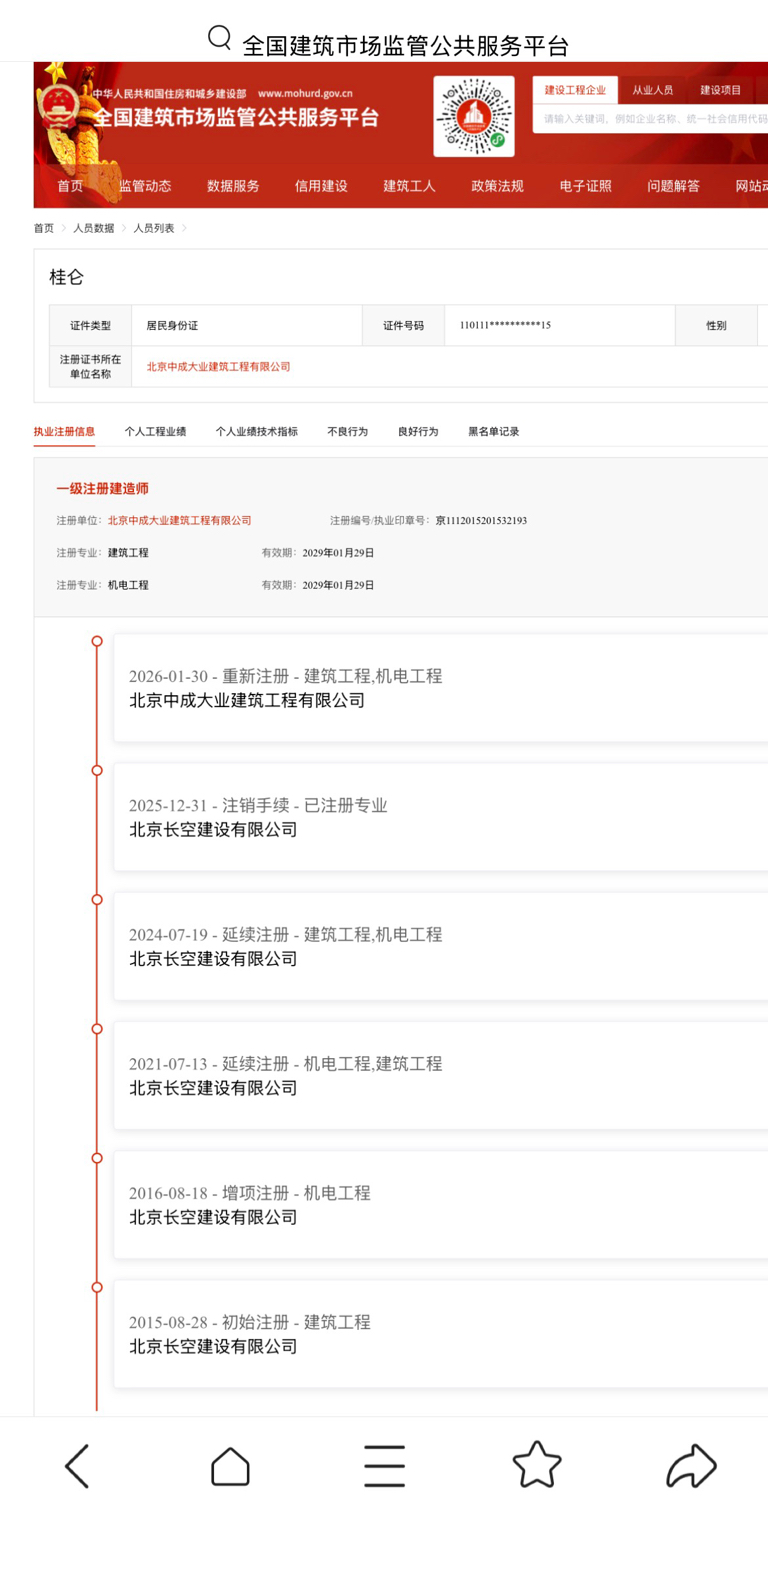The image size is (768, 1584).
Task: Click the 建筑工程 validity date 2029年01月29日
Action: click(338, 553)
